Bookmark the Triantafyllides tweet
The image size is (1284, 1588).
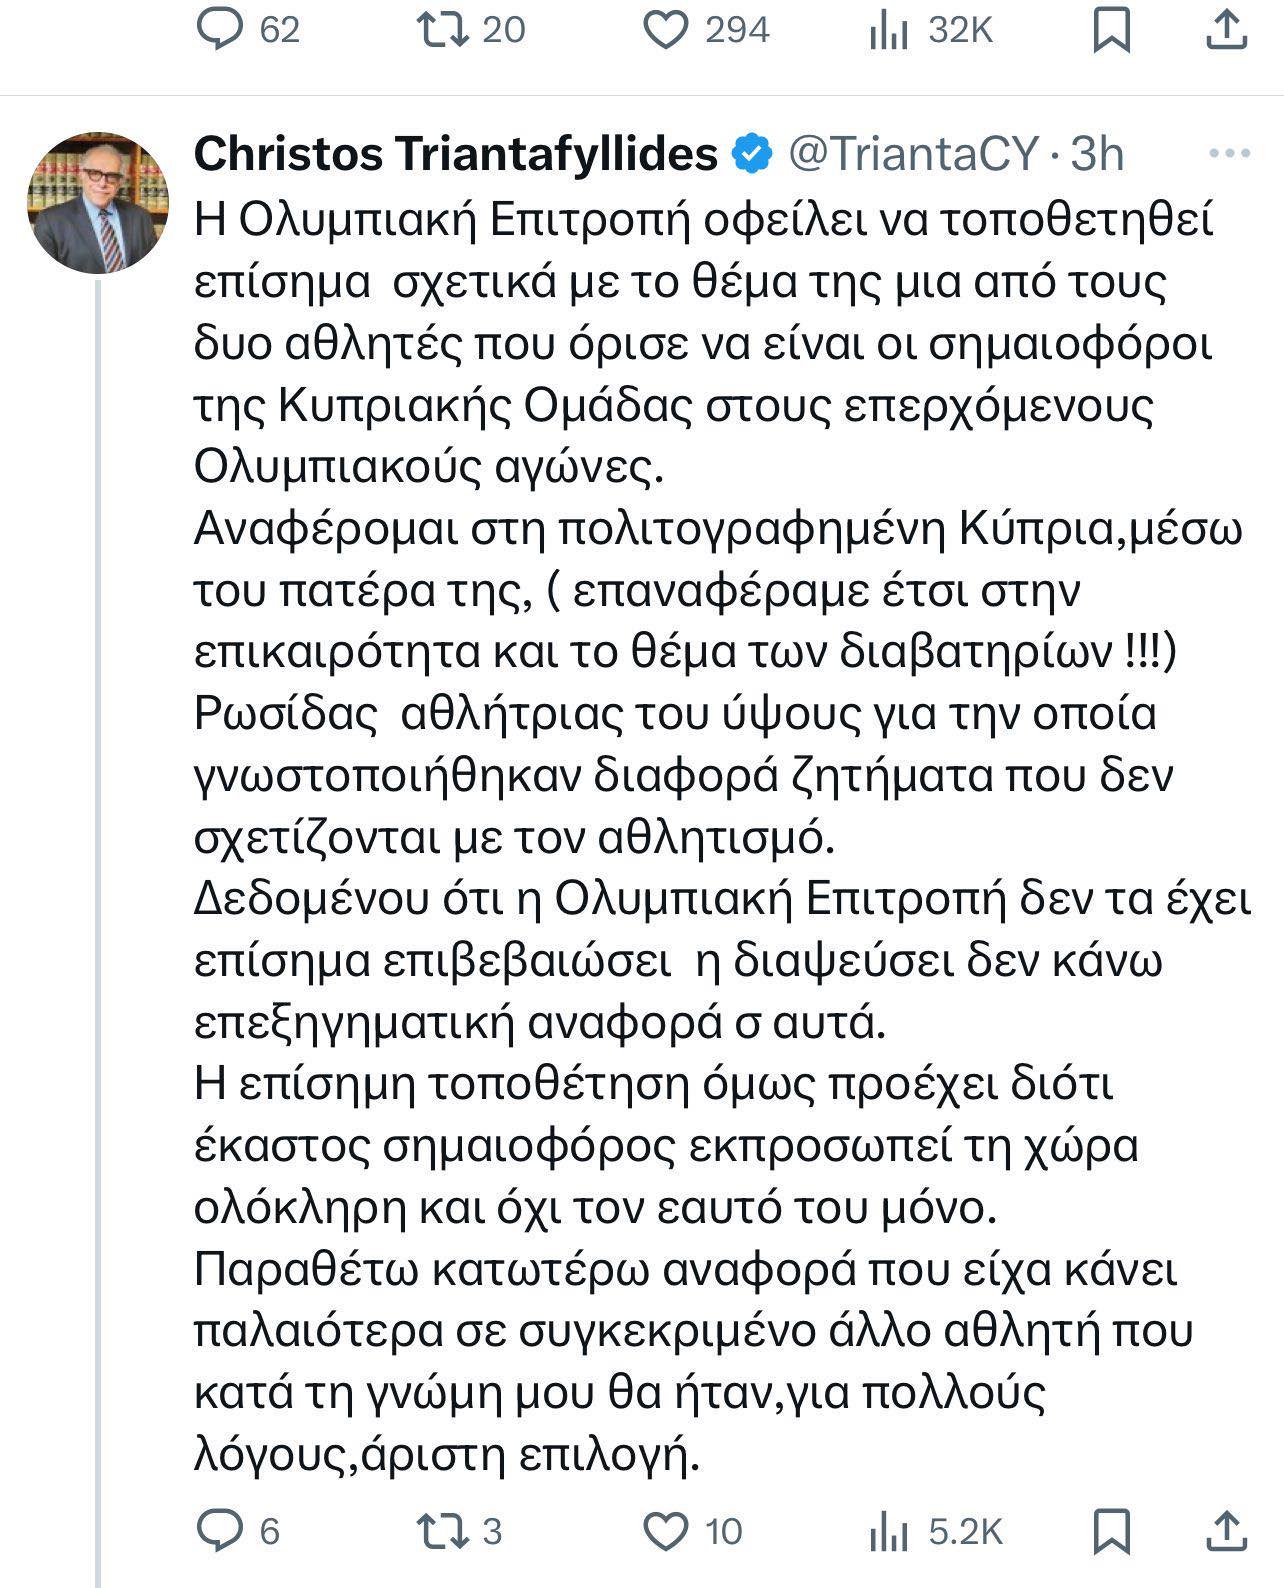[x=1111, y=1531]
